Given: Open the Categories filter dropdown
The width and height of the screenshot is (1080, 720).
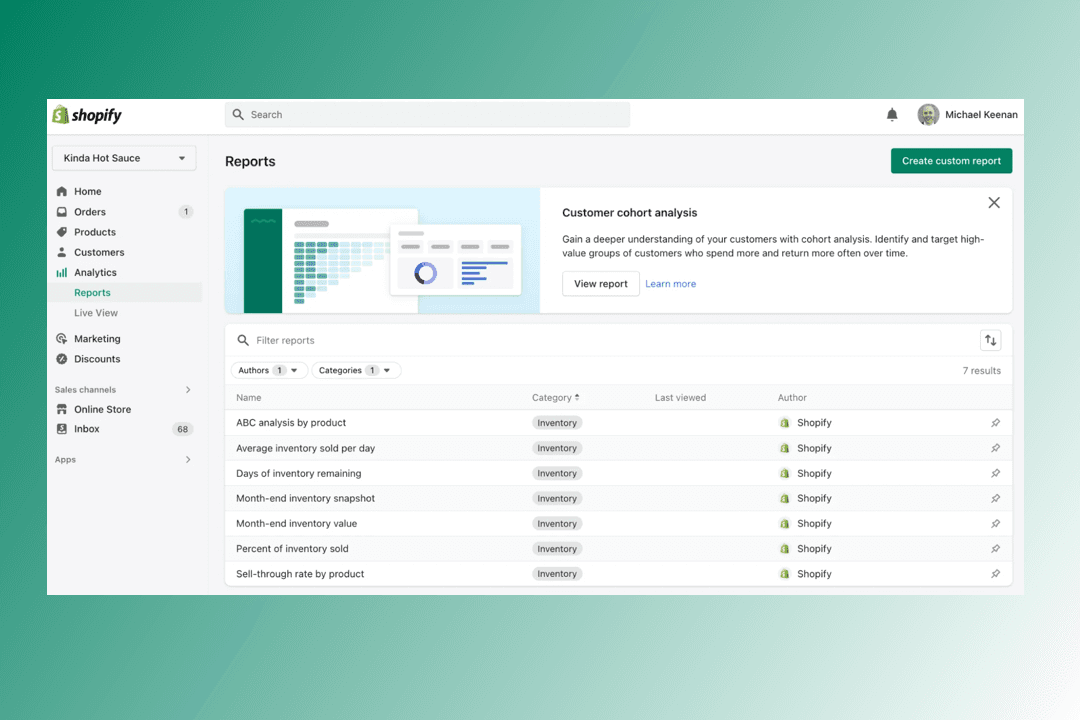Looking at the screenshot, I should coord(355,371).
